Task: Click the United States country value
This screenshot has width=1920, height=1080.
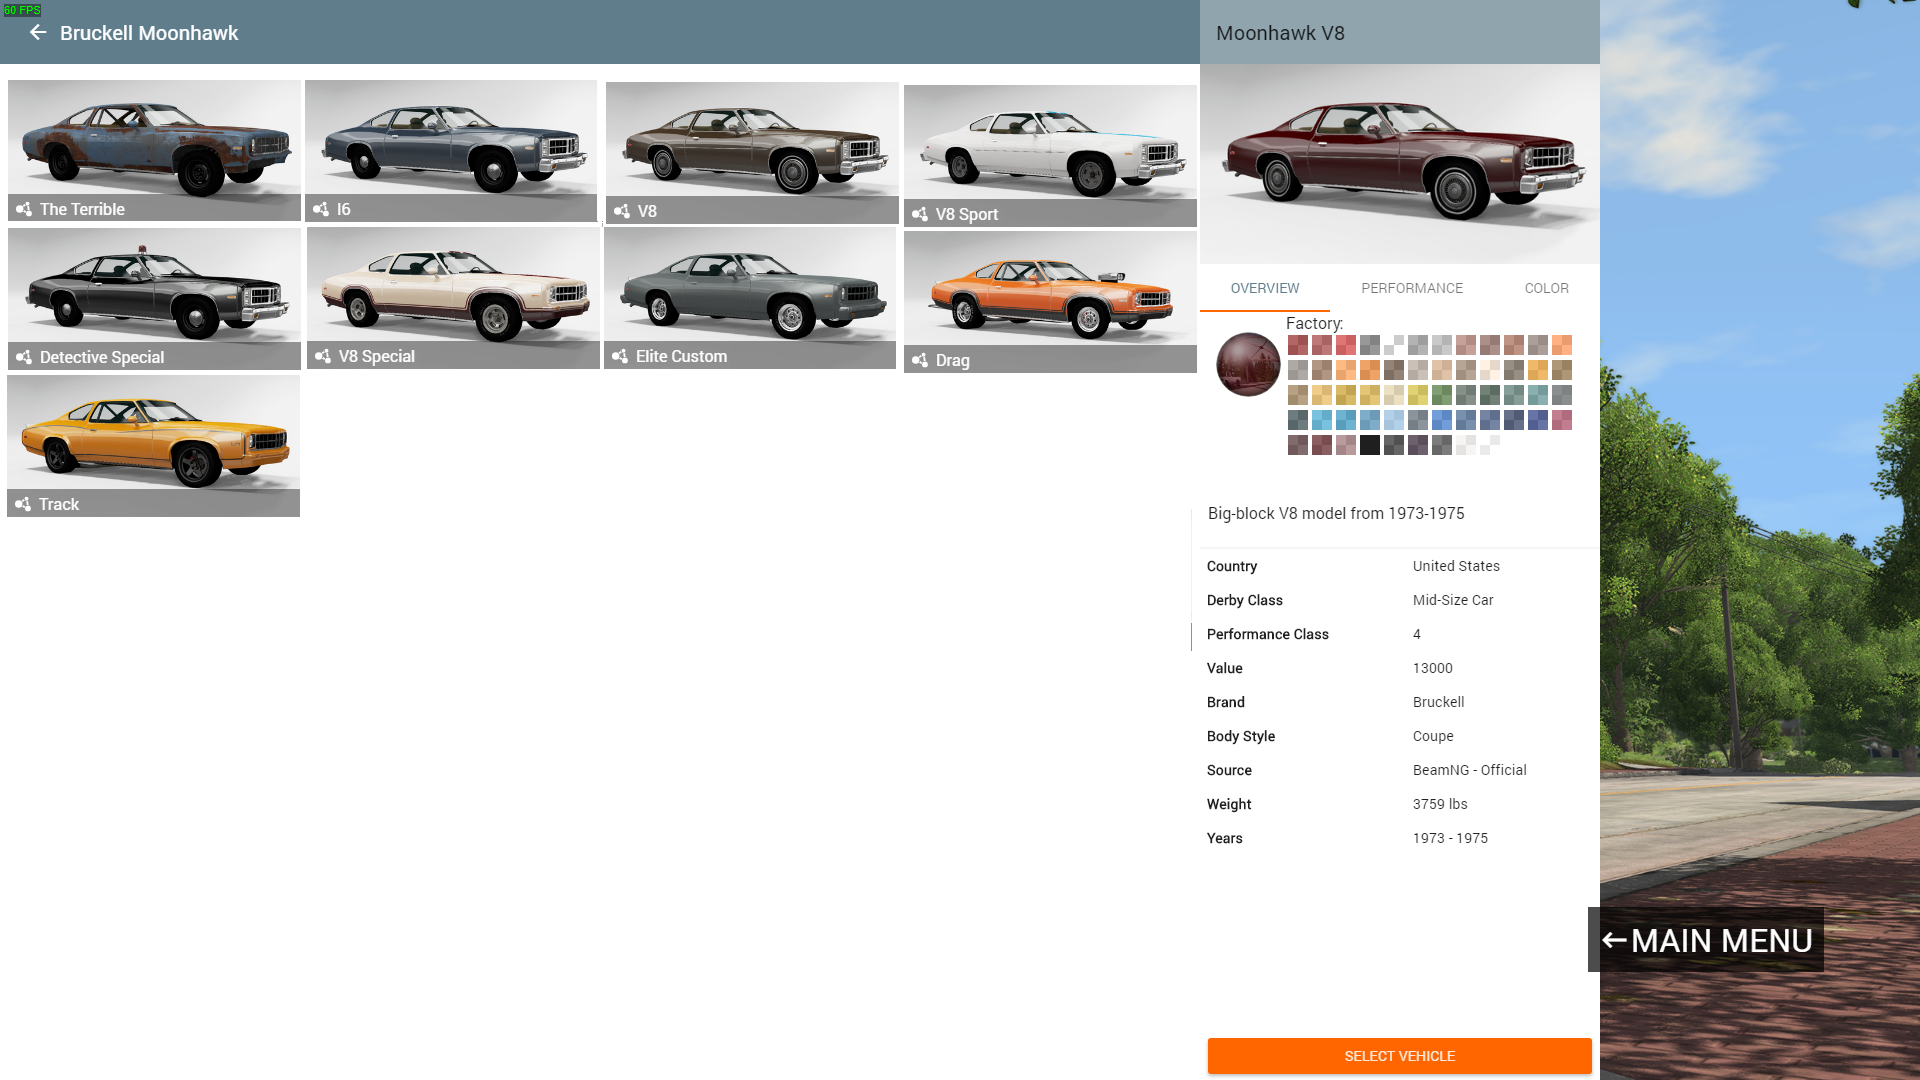Action: click(1456, 566)
